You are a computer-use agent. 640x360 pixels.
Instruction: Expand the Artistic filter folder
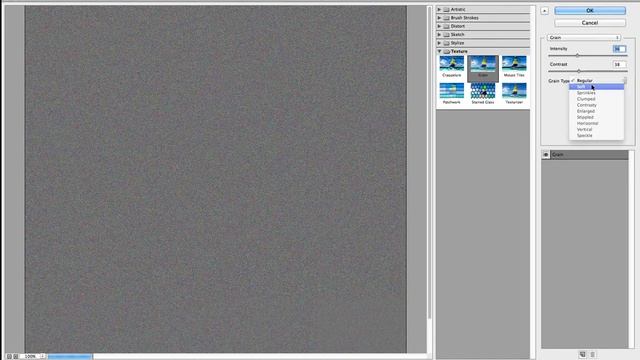click(x=439, y=9)
